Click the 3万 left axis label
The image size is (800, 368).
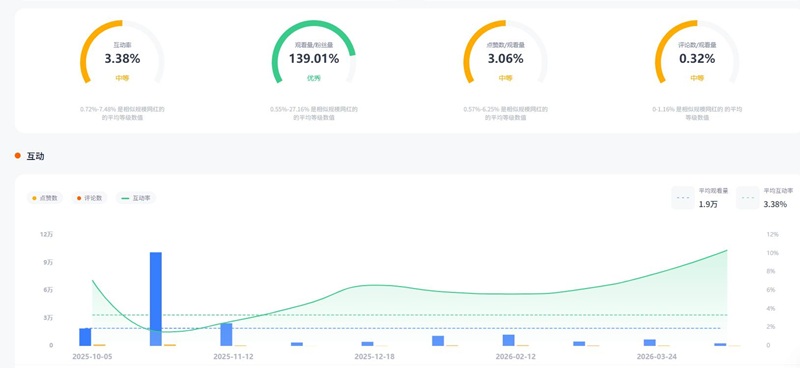tap(48, 317)
